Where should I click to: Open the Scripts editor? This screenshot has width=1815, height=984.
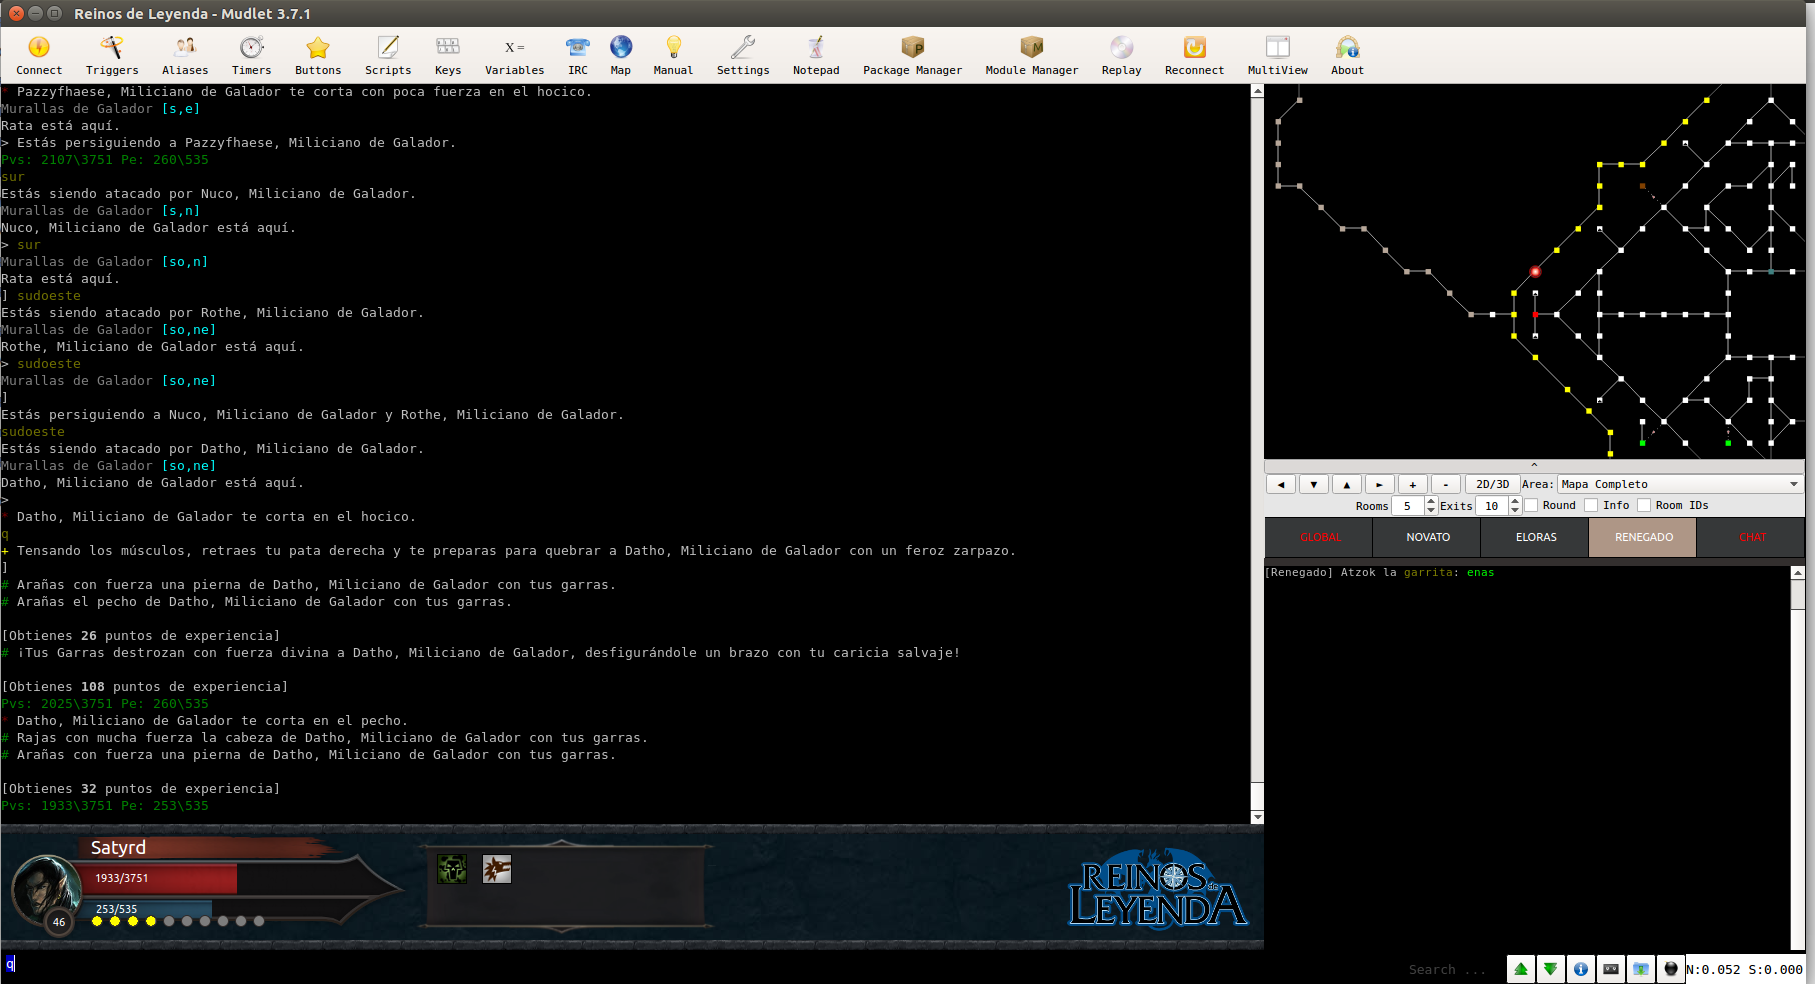click(x=387, y=55)
